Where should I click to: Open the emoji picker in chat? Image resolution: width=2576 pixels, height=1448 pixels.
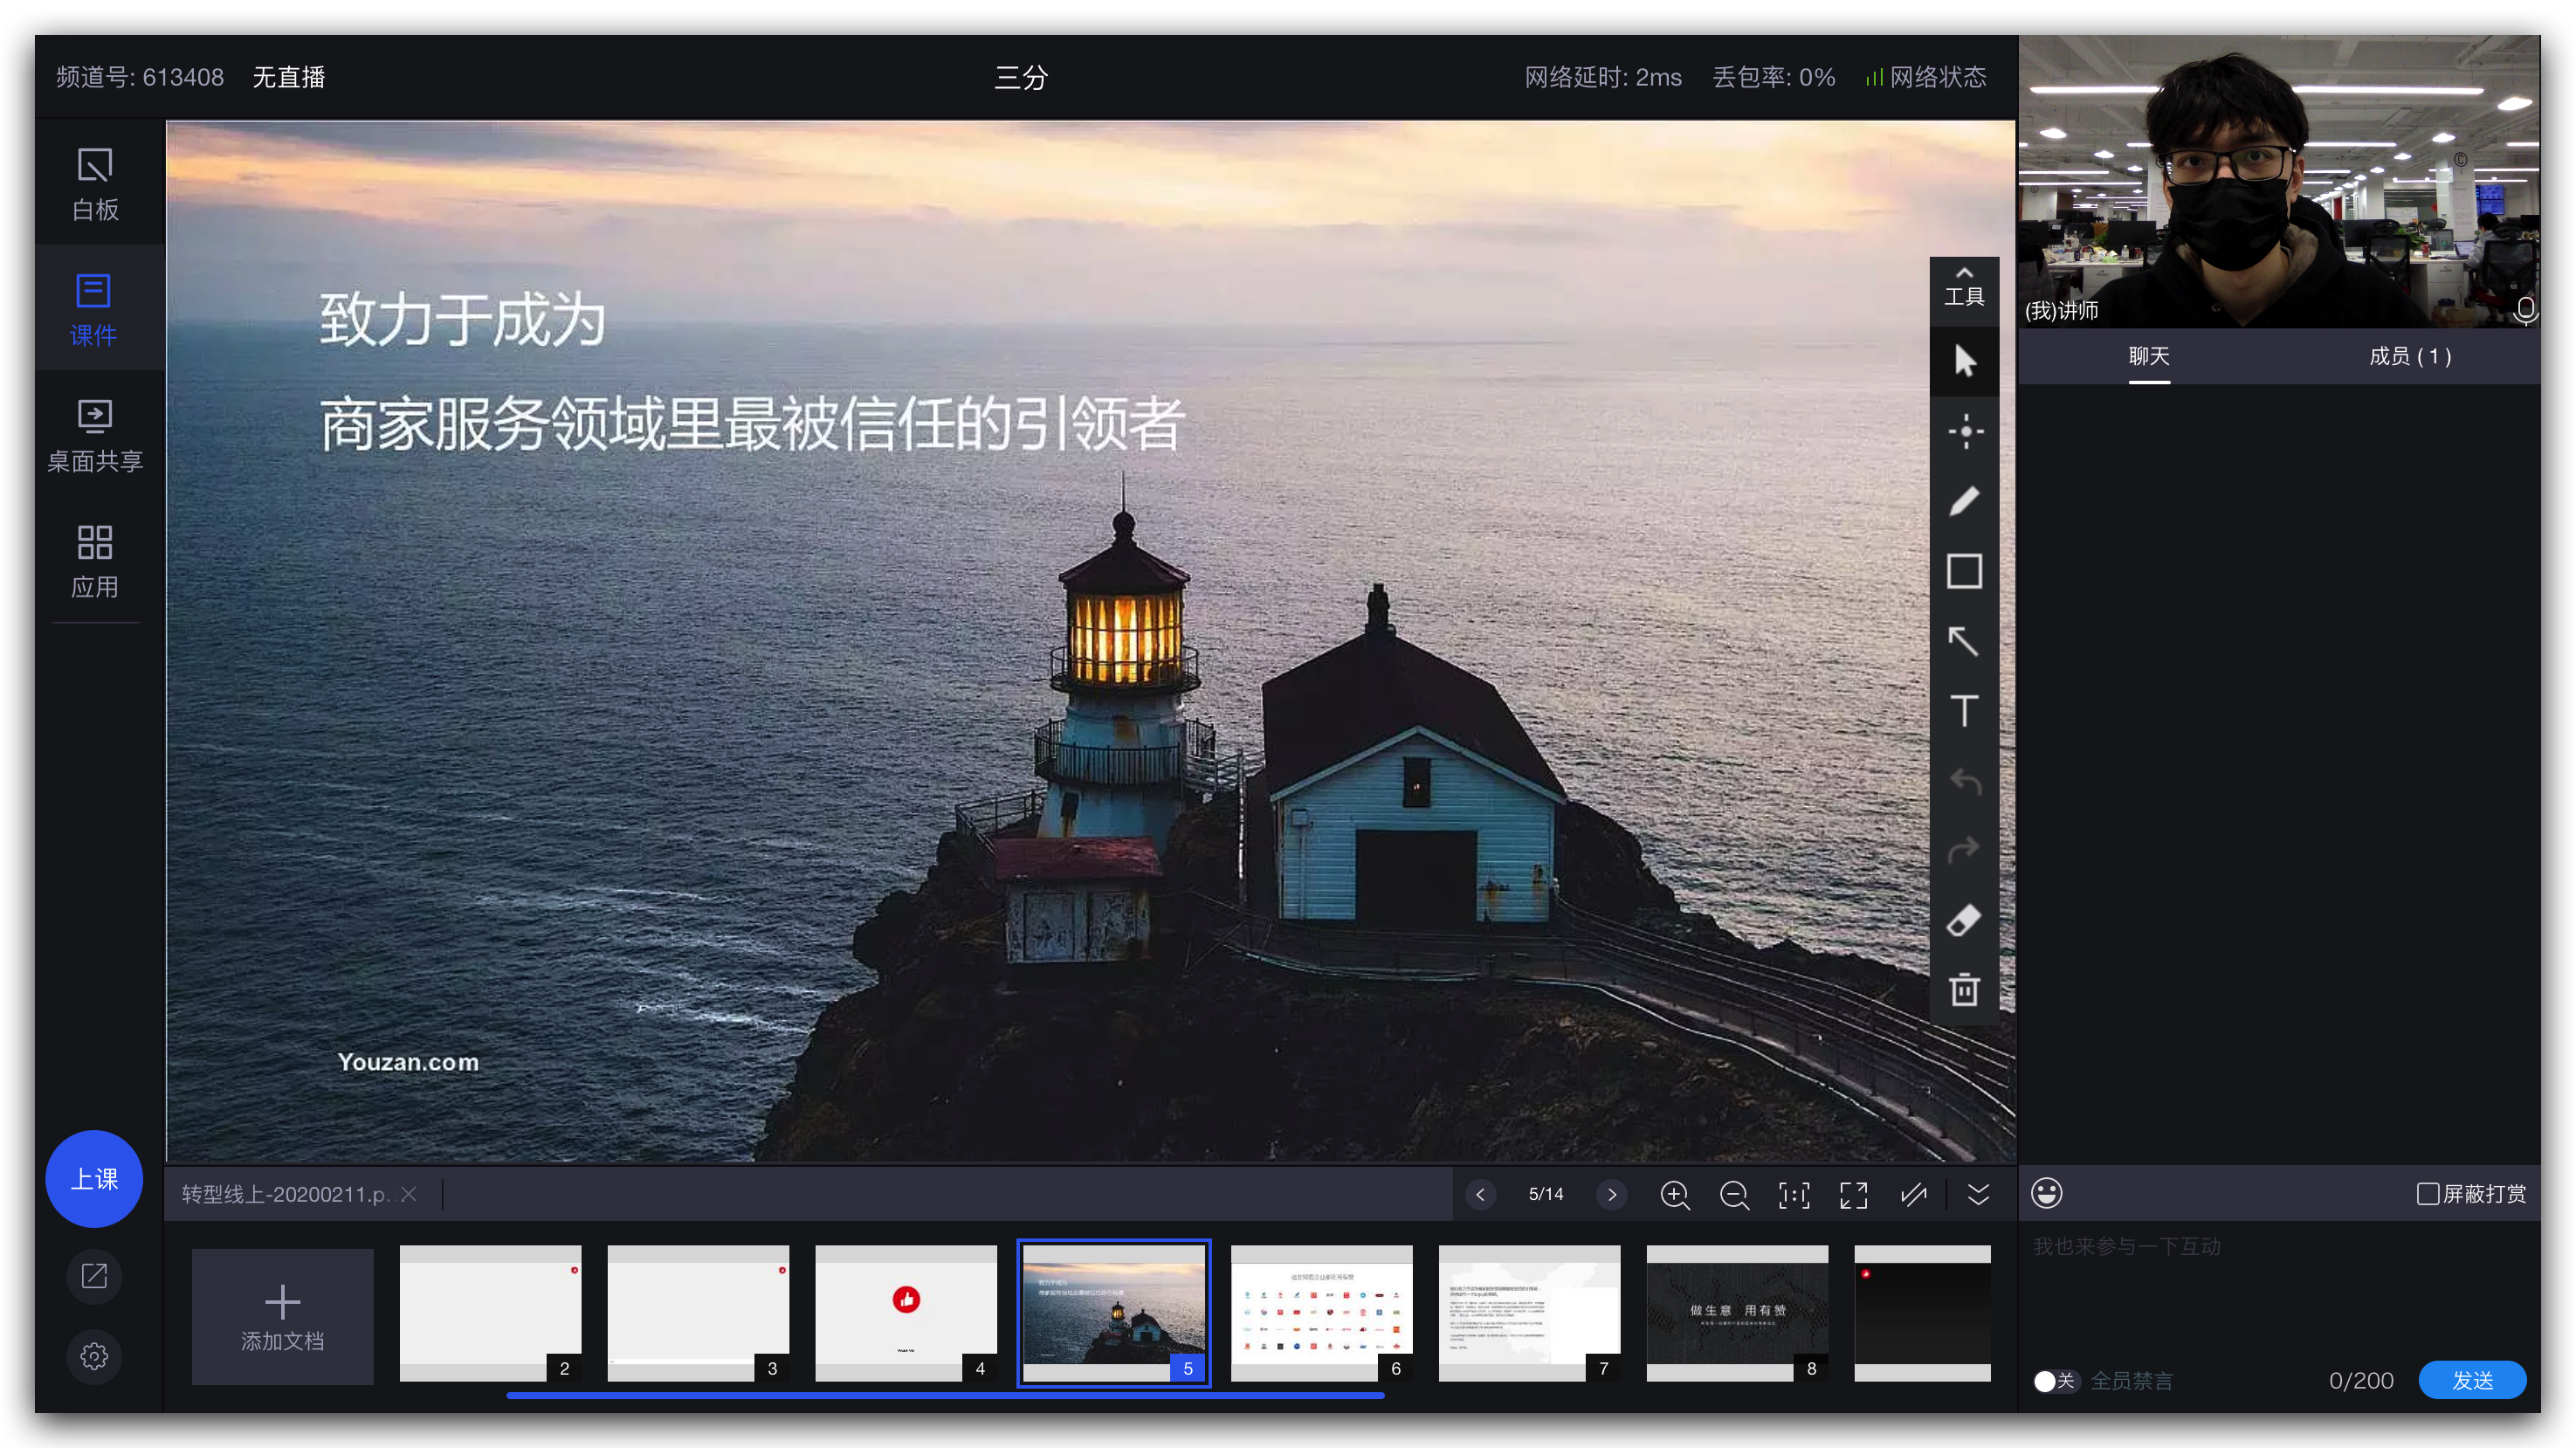point(2047,1193)
